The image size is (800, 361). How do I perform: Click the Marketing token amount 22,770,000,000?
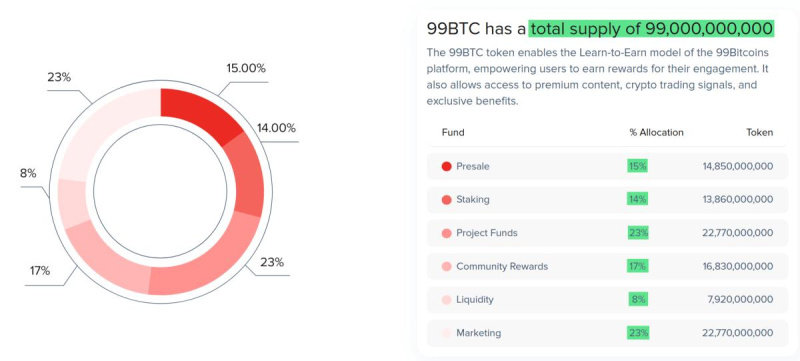pos(738,333)
